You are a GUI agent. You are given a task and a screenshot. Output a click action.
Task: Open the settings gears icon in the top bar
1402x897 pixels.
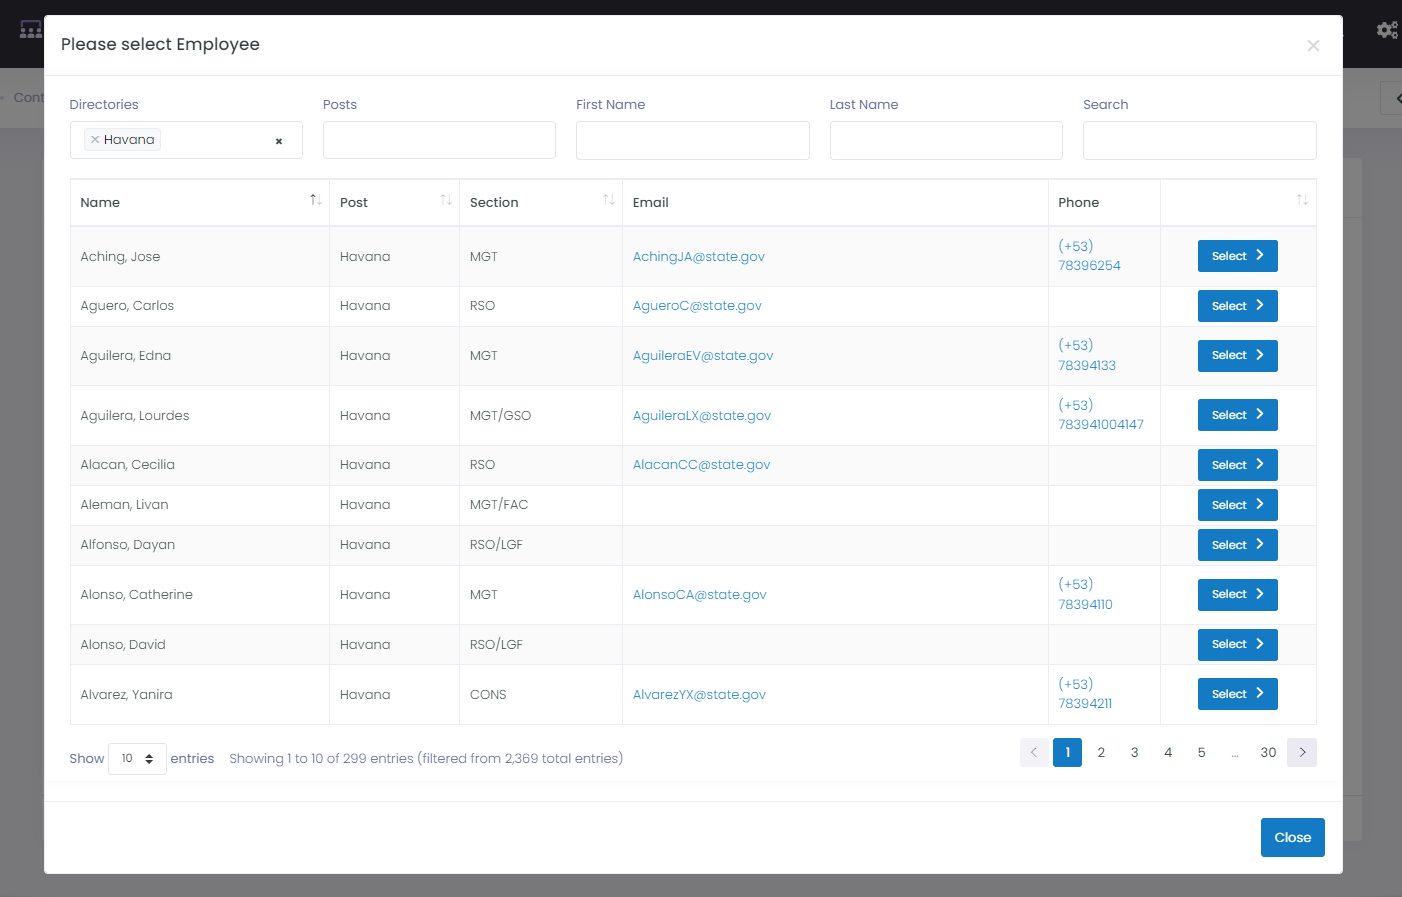click(1387, 30)
